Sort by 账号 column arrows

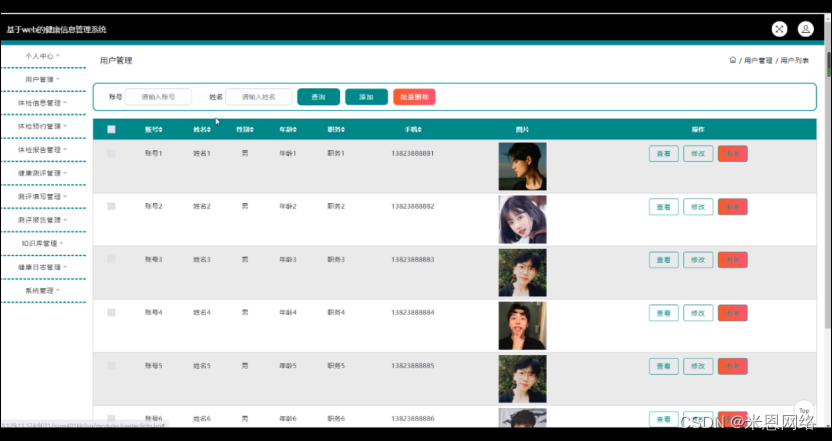point(161,129)
